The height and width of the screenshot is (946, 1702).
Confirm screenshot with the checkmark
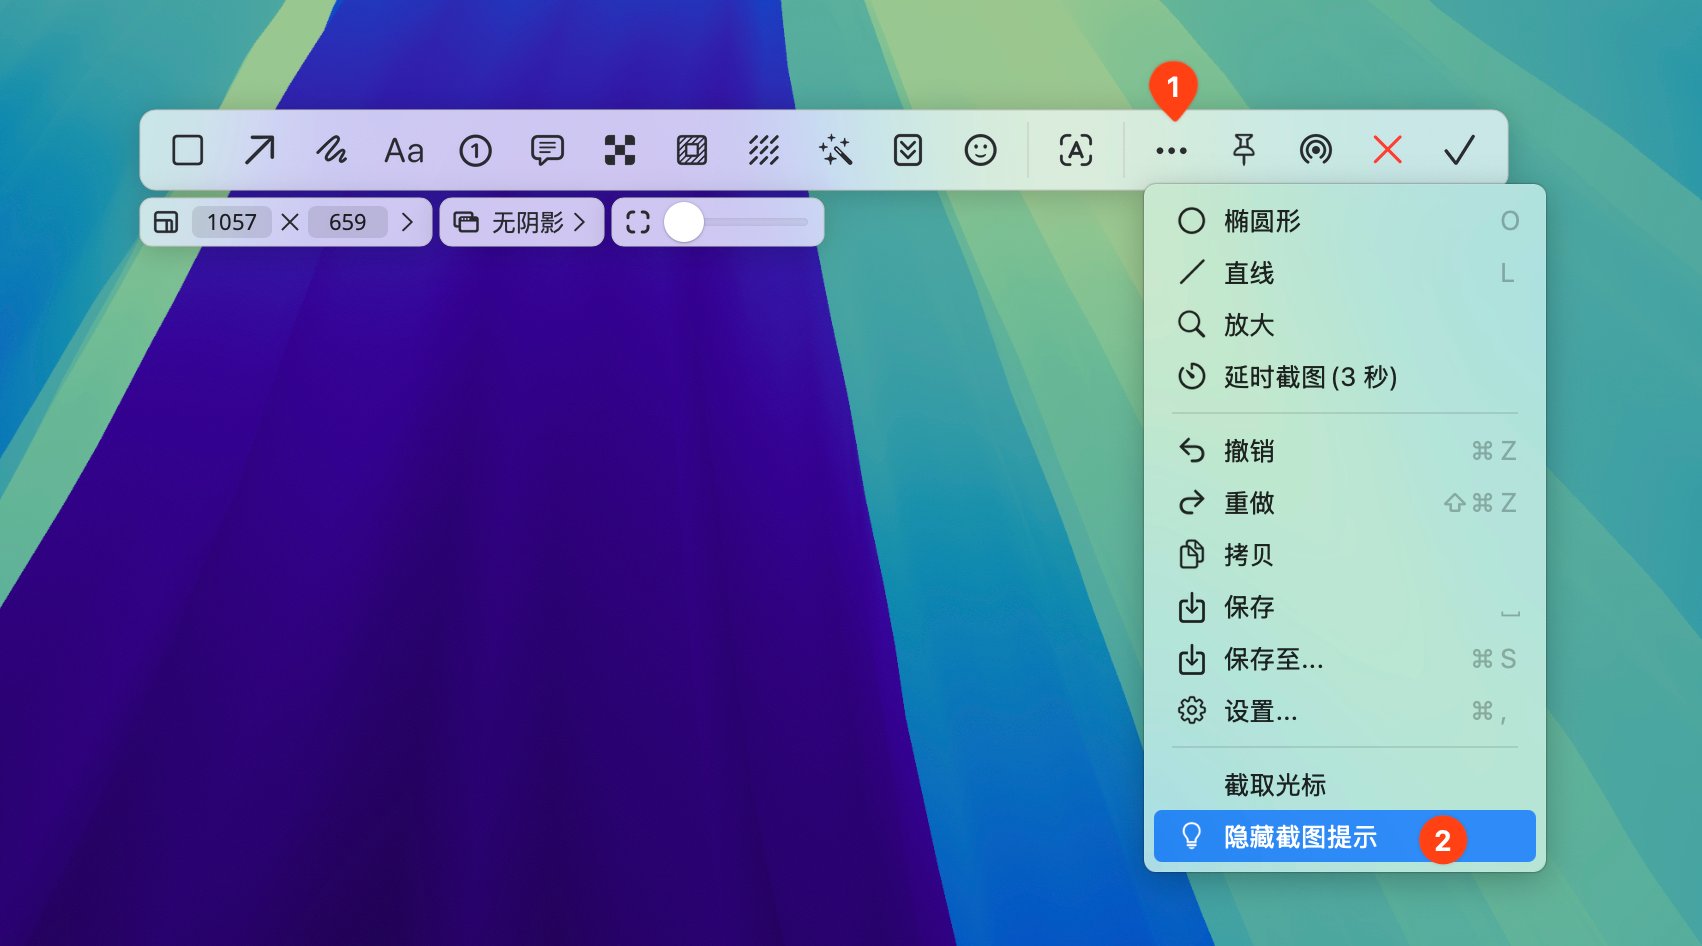coord(1460,150)
